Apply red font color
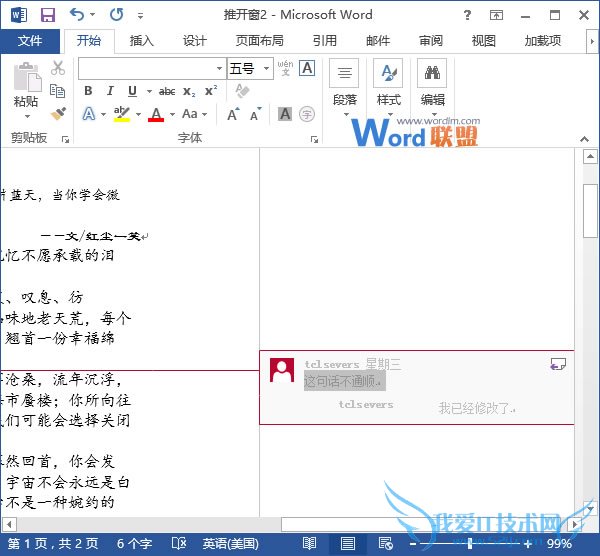600x556 pixels. pos(156,114)
